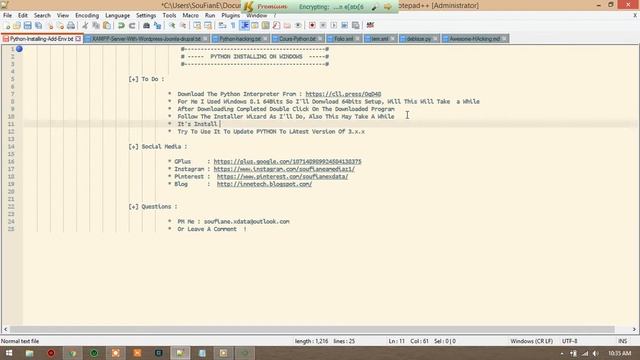640x360 pixels.
Task: Close the Python-Installing-Add-Env.txt tab
Action: click(78, 39)
